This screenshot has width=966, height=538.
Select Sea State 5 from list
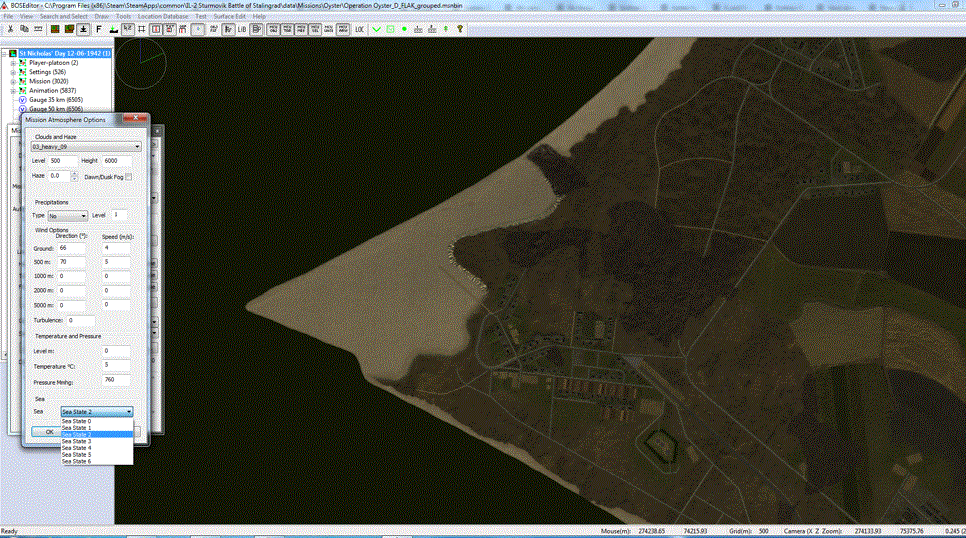click(97, 455)
